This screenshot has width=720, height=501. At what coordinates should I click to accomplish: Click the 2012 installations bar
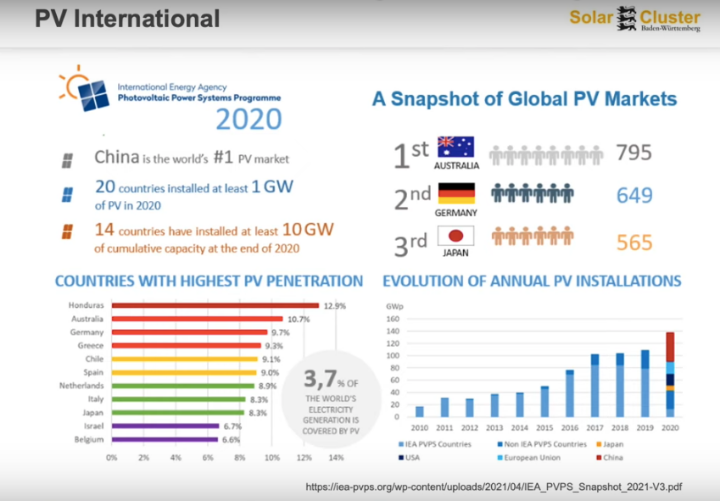click(x=469, y=408)
